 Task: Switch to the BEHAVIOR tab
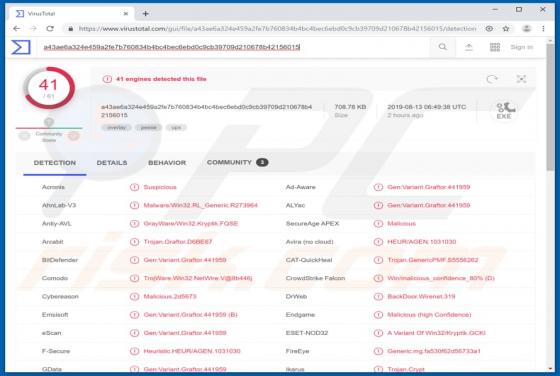167,163
